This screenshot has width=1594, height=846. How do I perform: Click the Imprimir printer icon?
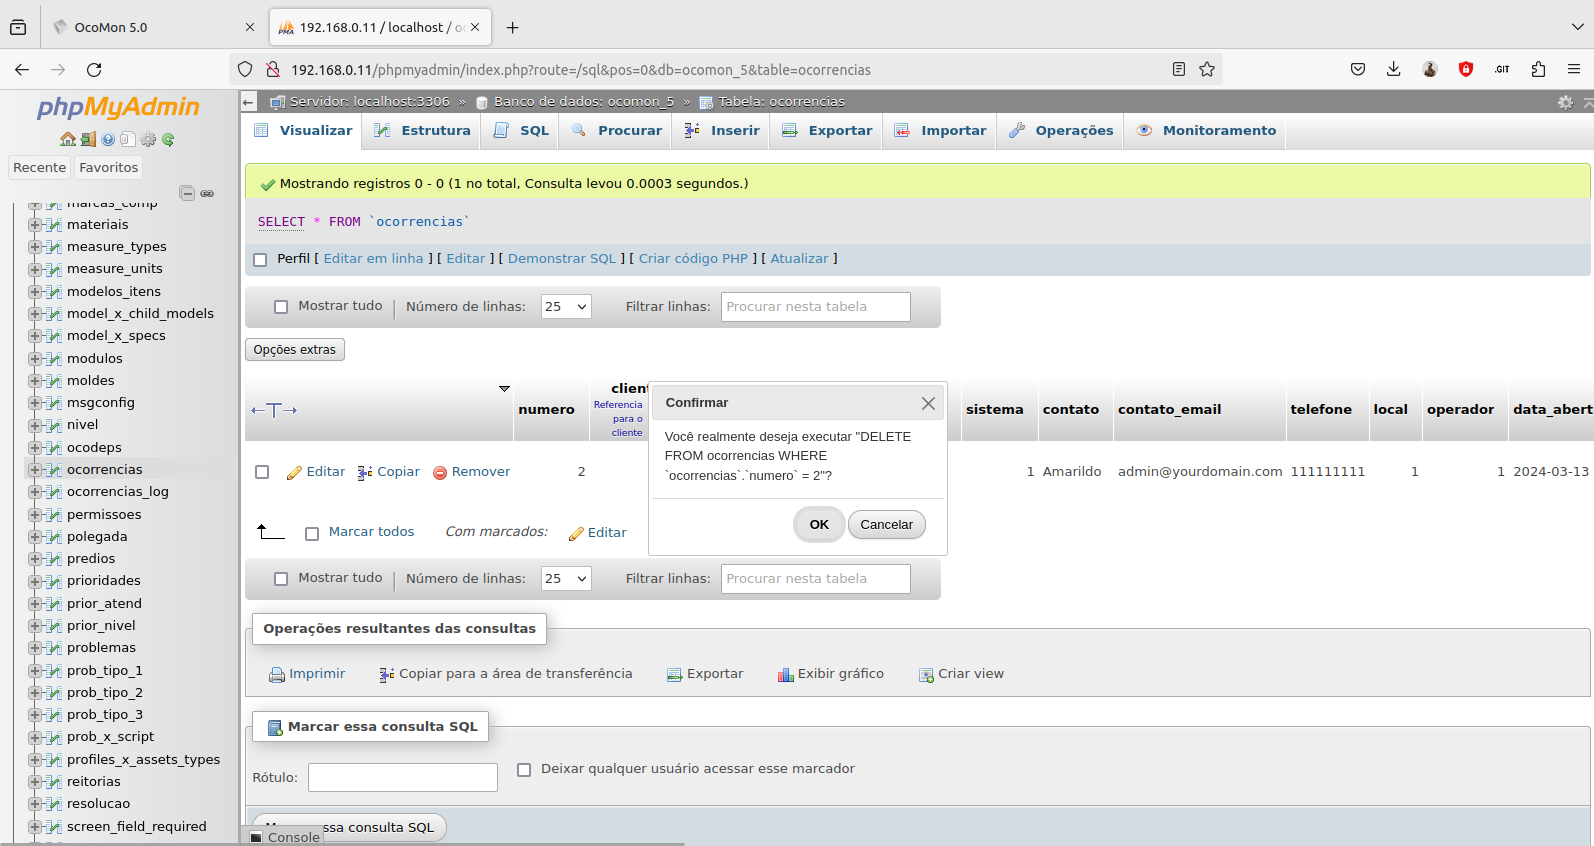click(277, 675)
